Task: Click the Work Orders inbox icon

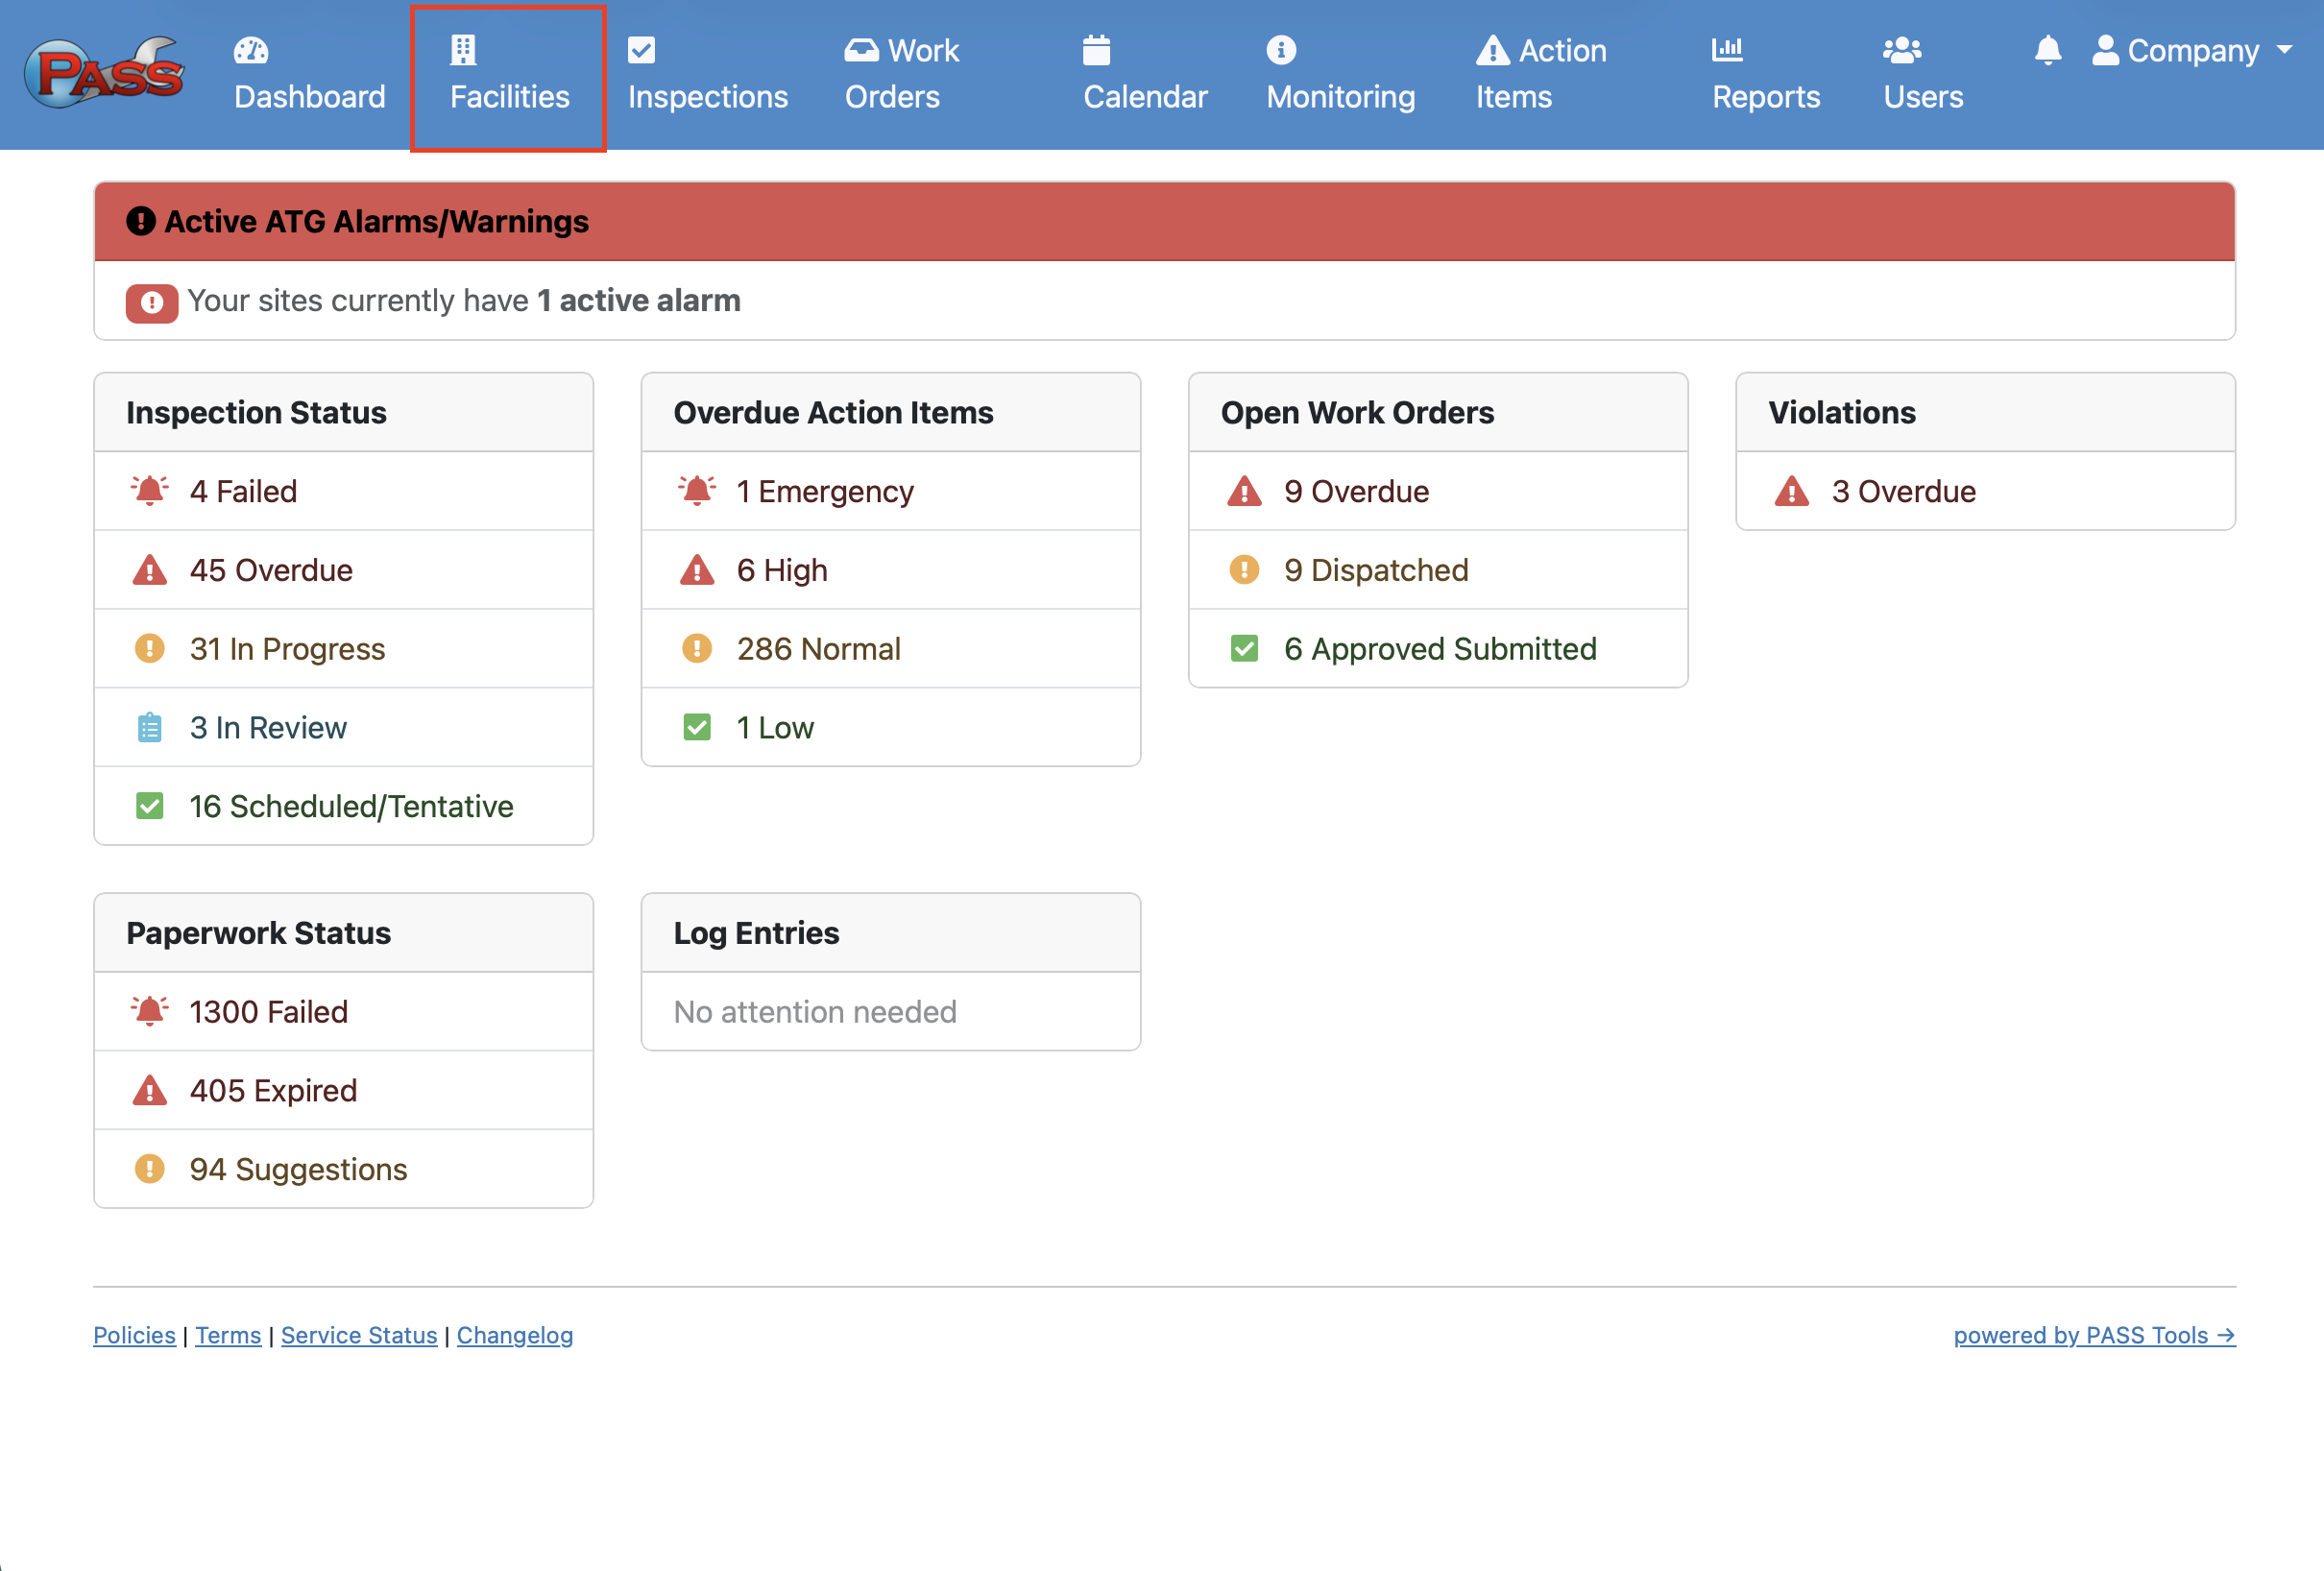Action: click(x=860, y=50)
